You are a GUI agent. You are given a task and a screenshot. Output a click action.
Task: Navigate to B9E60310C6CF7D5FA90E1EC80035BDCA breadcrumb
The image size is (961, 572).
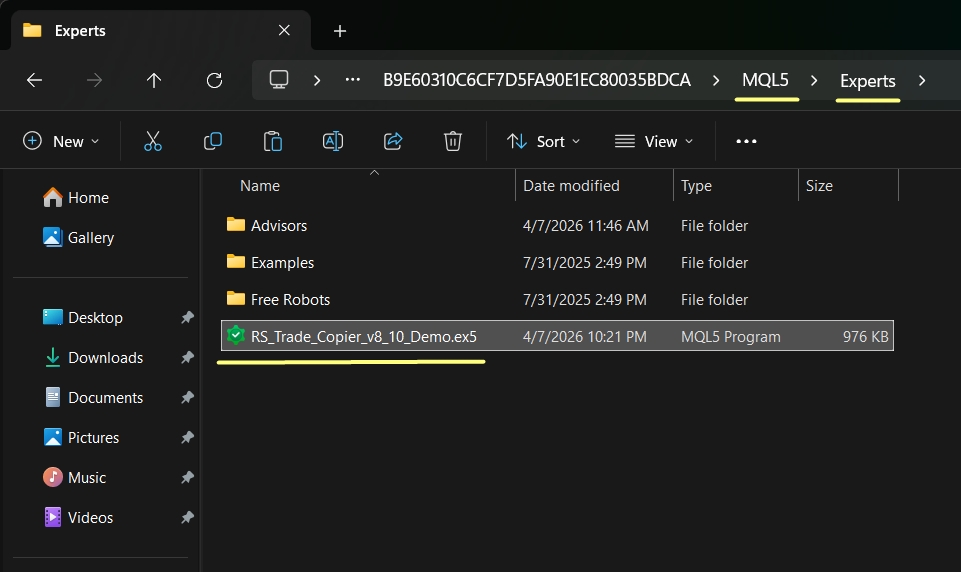pyautogui.click(x=537, y=80)
